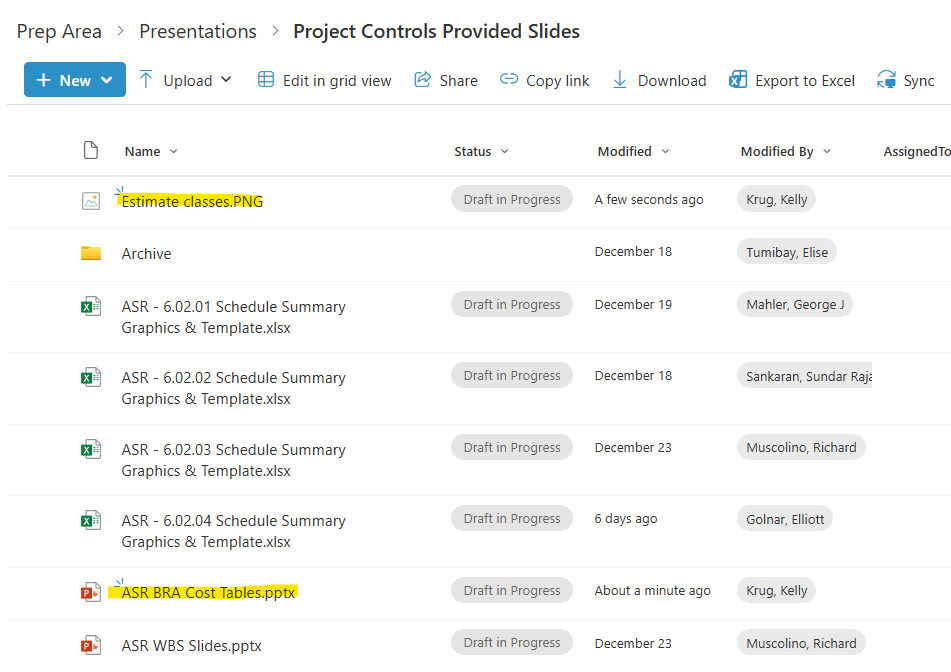Viewport: 951px width, 672px height.
Task: Click the Export to Excel icon
Action: pos(738,80)
